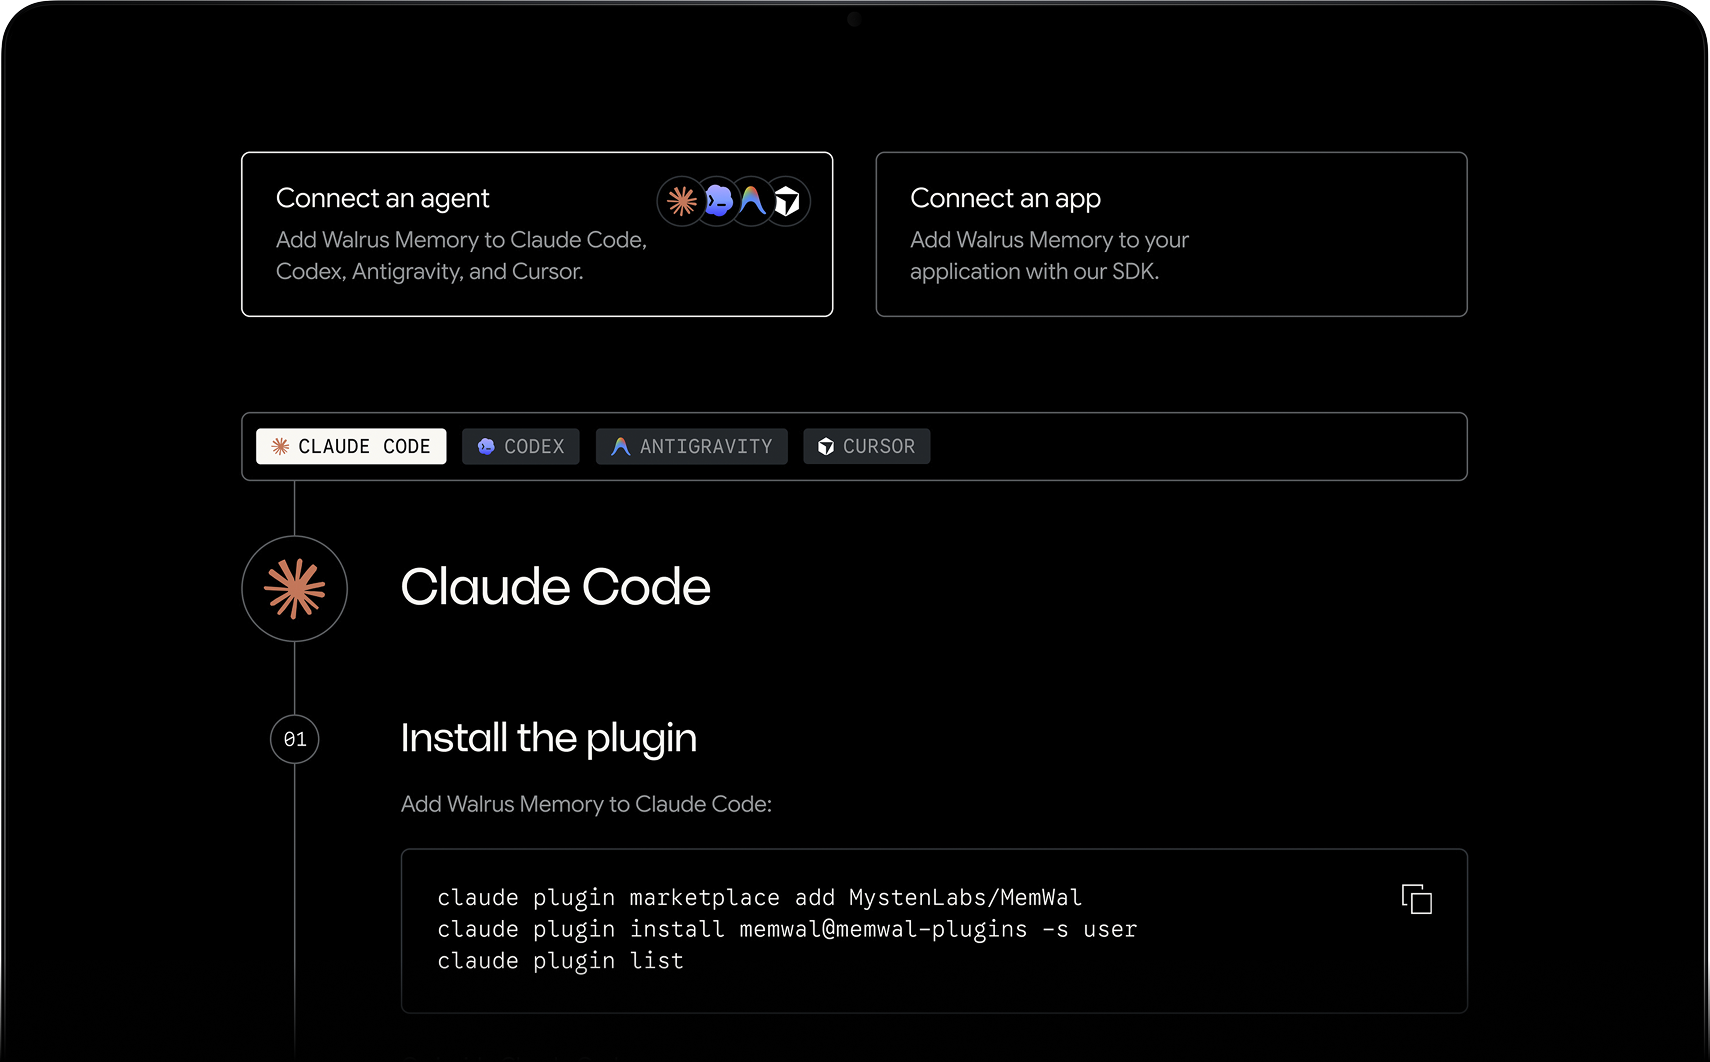Screen dimensions: 1710x1062
Task: Click Antigravity icon in agent card
Action: [x=752, y=201]
